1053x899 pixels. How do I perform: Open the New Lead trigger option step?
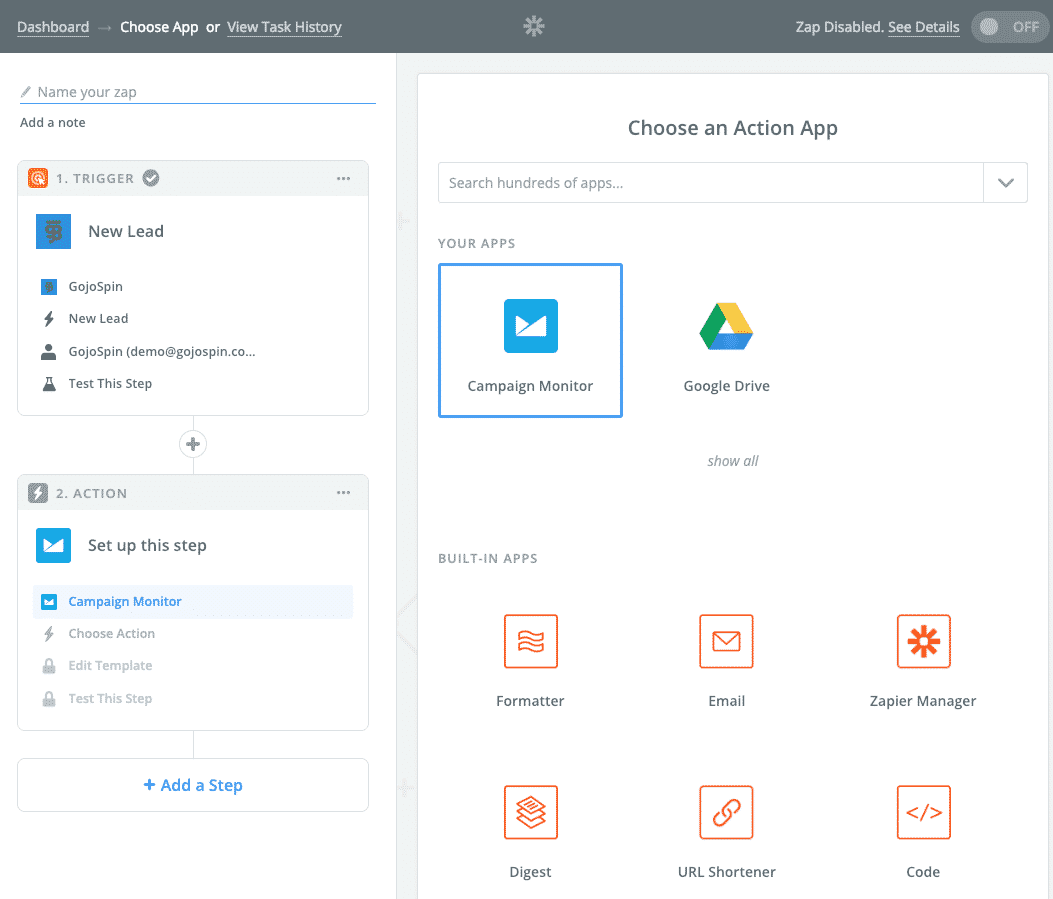pyautogui.click(x=193, y=319)
